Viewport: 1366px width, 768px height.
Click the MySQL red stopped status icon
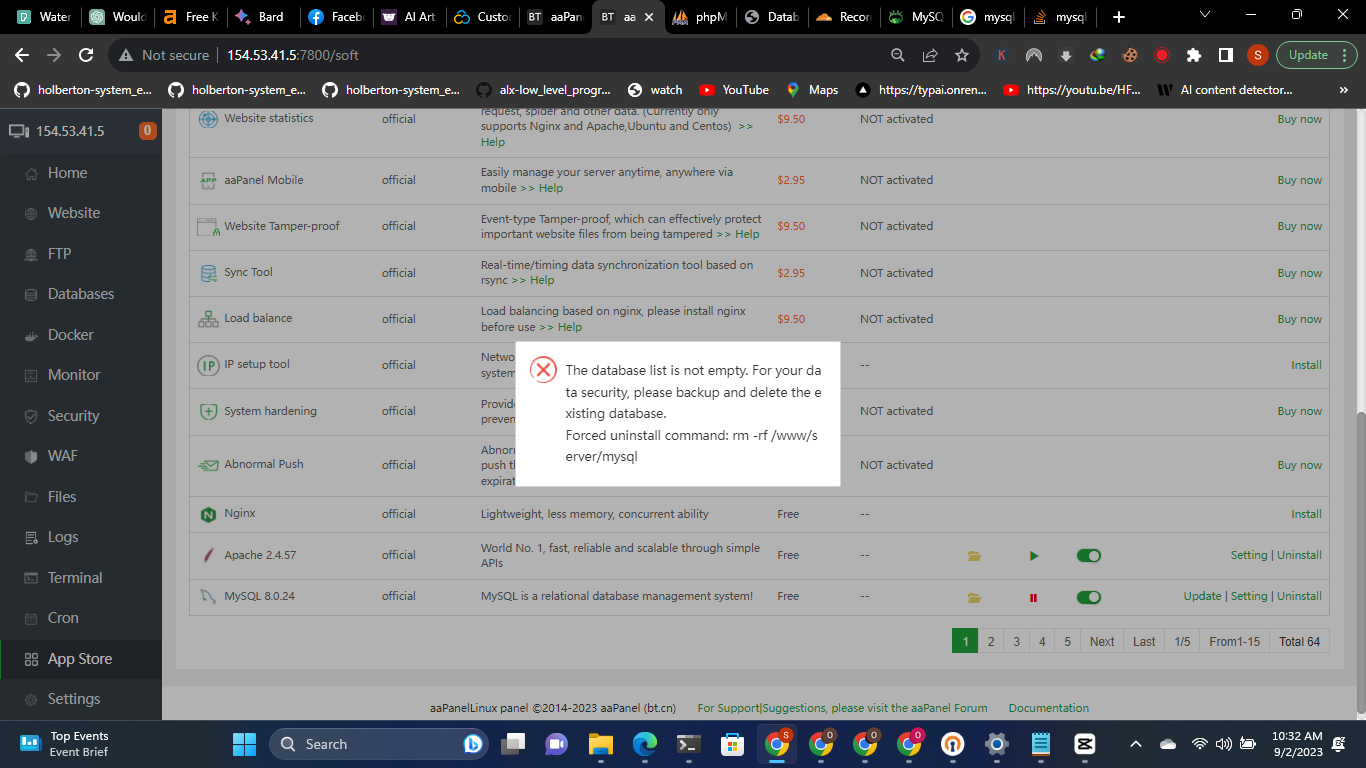pos(1033,597)
